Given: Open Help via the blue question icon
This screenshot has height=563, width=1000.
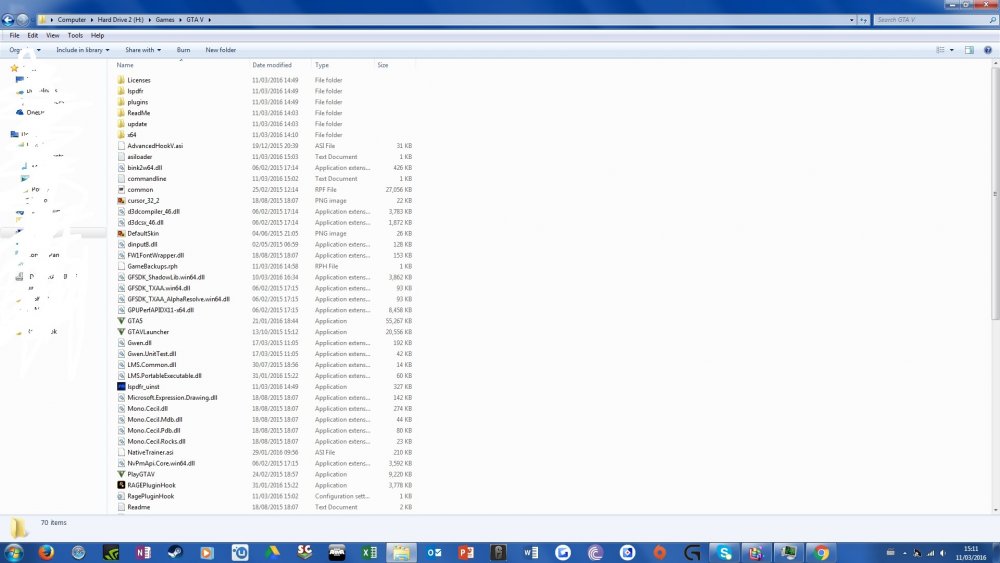Looking at the screenshot, I should tap(987, 50).
